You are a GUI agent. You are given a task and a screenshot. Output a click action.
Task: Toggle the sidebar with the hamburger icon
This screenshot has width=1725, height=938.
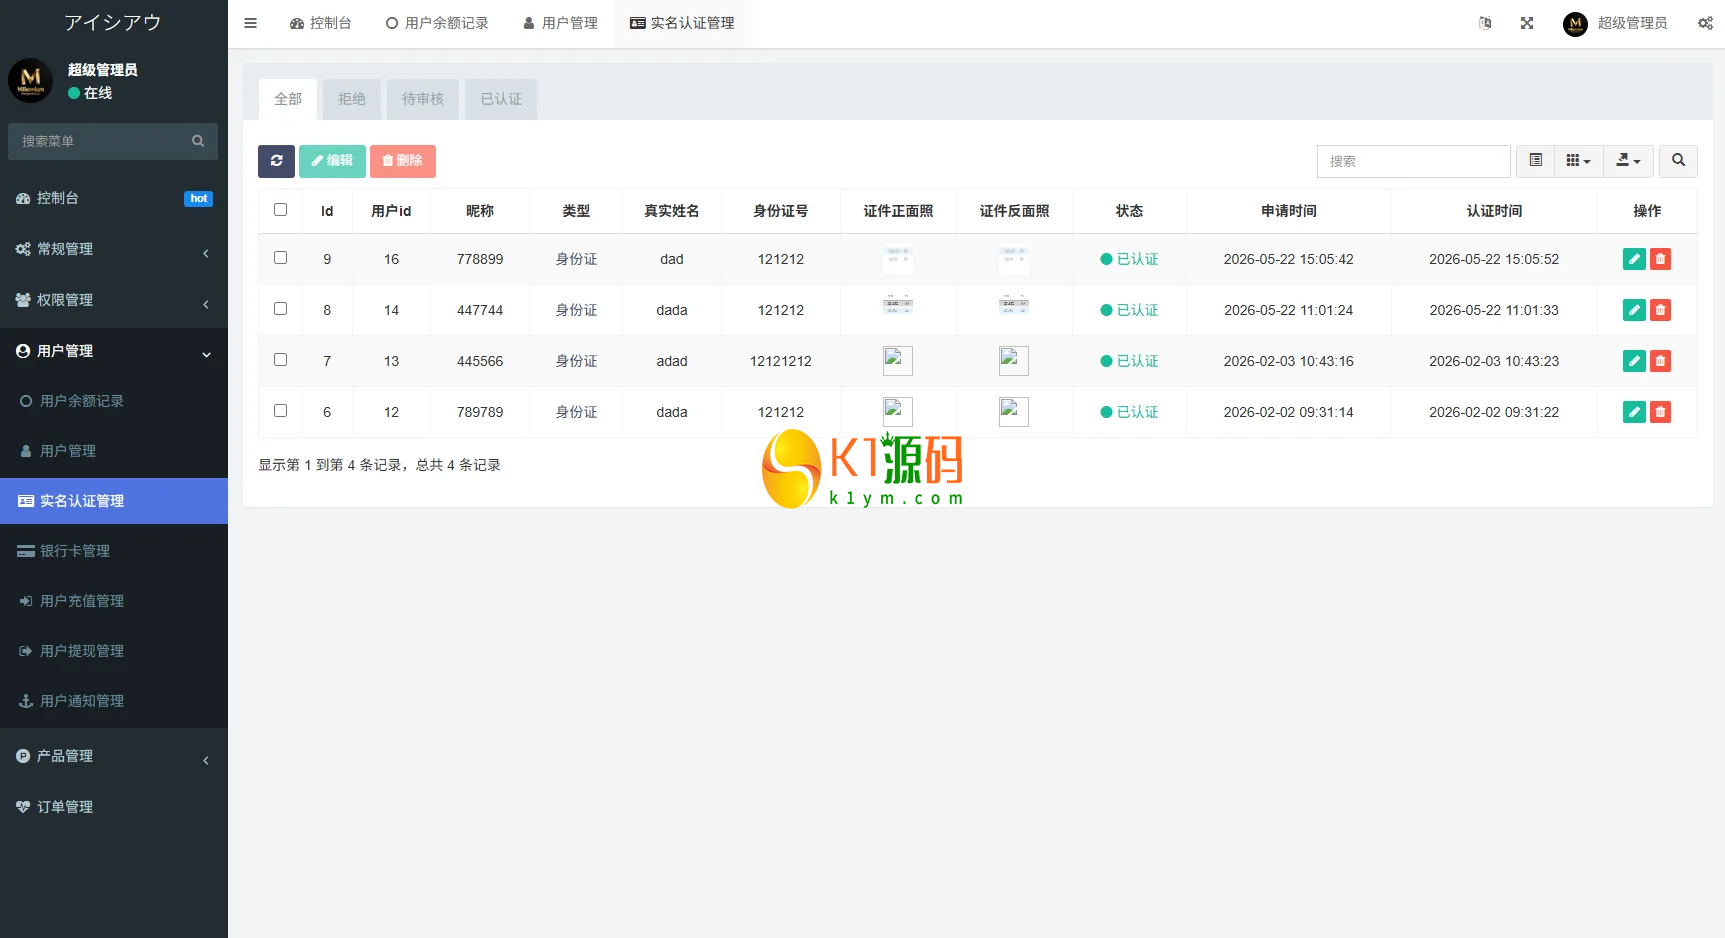point(250,23)
